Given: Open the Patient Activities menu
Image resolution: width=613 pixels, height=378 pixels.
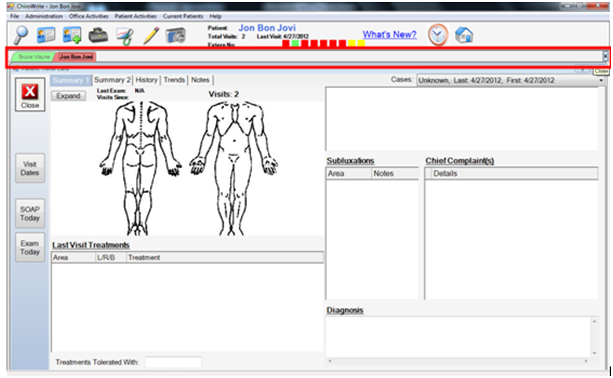Looking at the screenshot, I should [135, 16].
